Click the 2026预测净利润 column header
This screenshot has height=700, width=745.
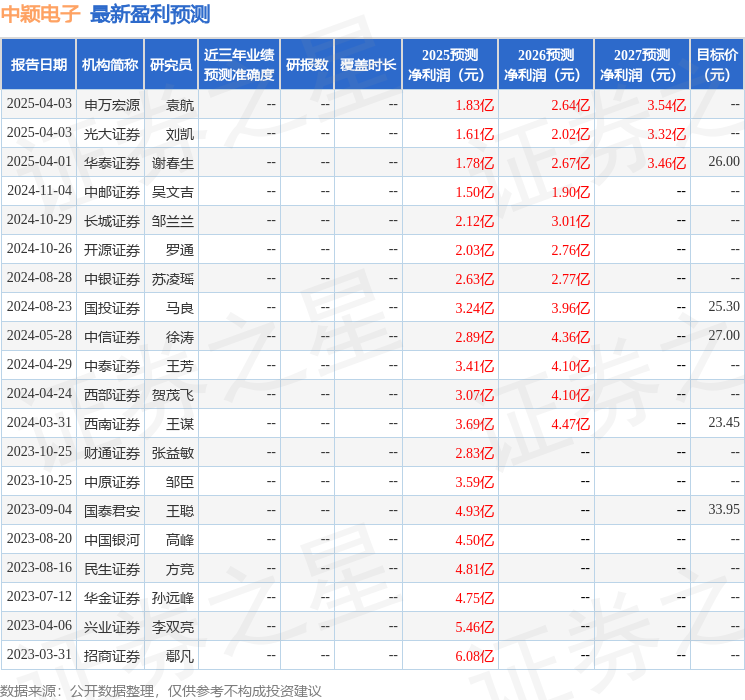pyautogui.click(x=546, y=65)
